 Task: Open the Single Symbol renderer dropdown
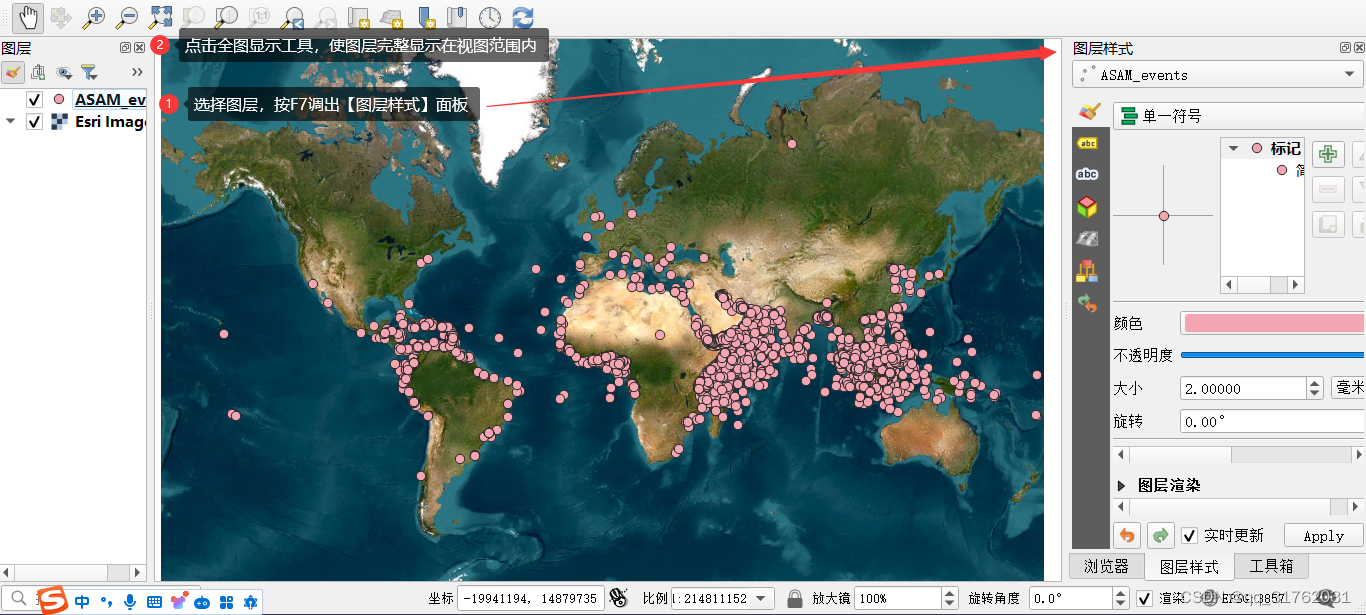tap(1238, 116)
